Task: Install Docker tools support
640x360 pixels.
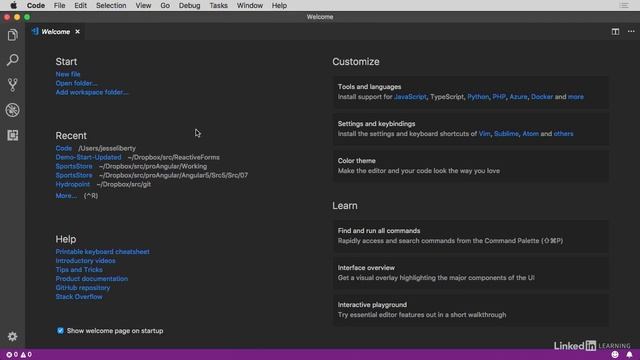Action: click(x=542, y=97)
